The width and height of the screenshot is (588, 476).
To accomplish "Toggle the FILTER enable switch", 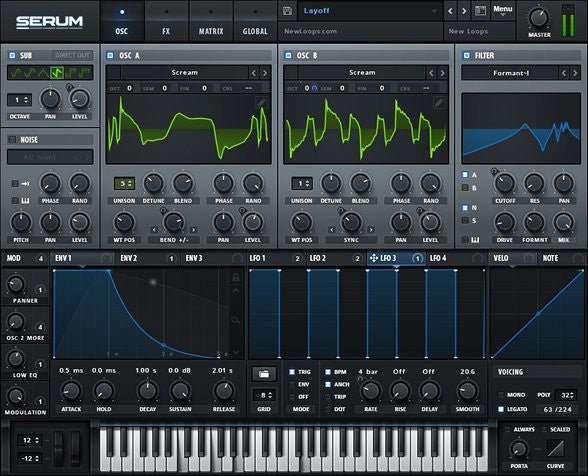I will coord(466,56).
